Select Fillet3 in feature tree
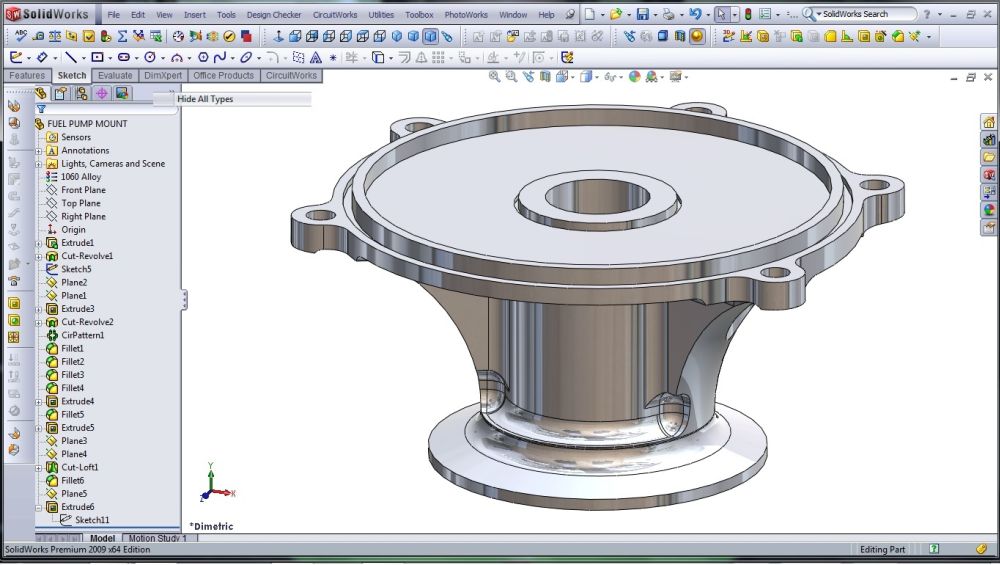This screenshot has width=1000, height=565. click(x=72, y=375)
